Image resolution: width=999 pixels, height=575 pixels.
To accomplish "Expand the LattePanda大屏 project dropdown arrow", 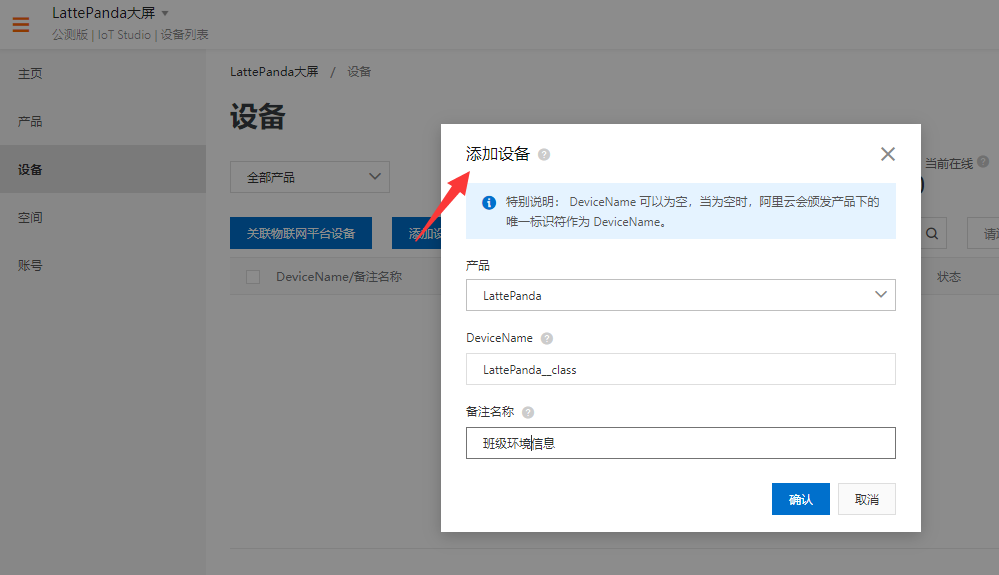I will point(165,13).
